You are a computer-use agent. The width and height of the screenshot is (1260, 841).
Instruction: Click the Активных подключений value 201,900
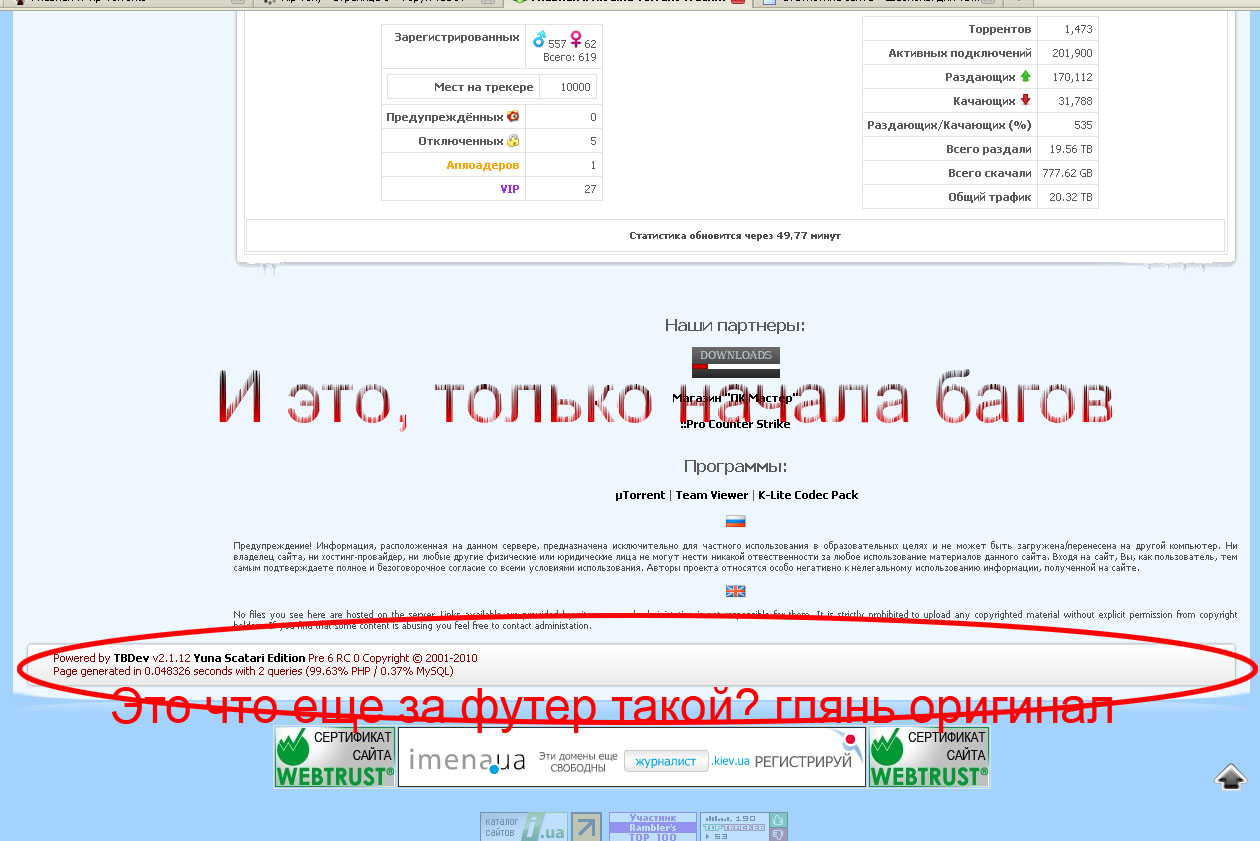coord(1072,53)
